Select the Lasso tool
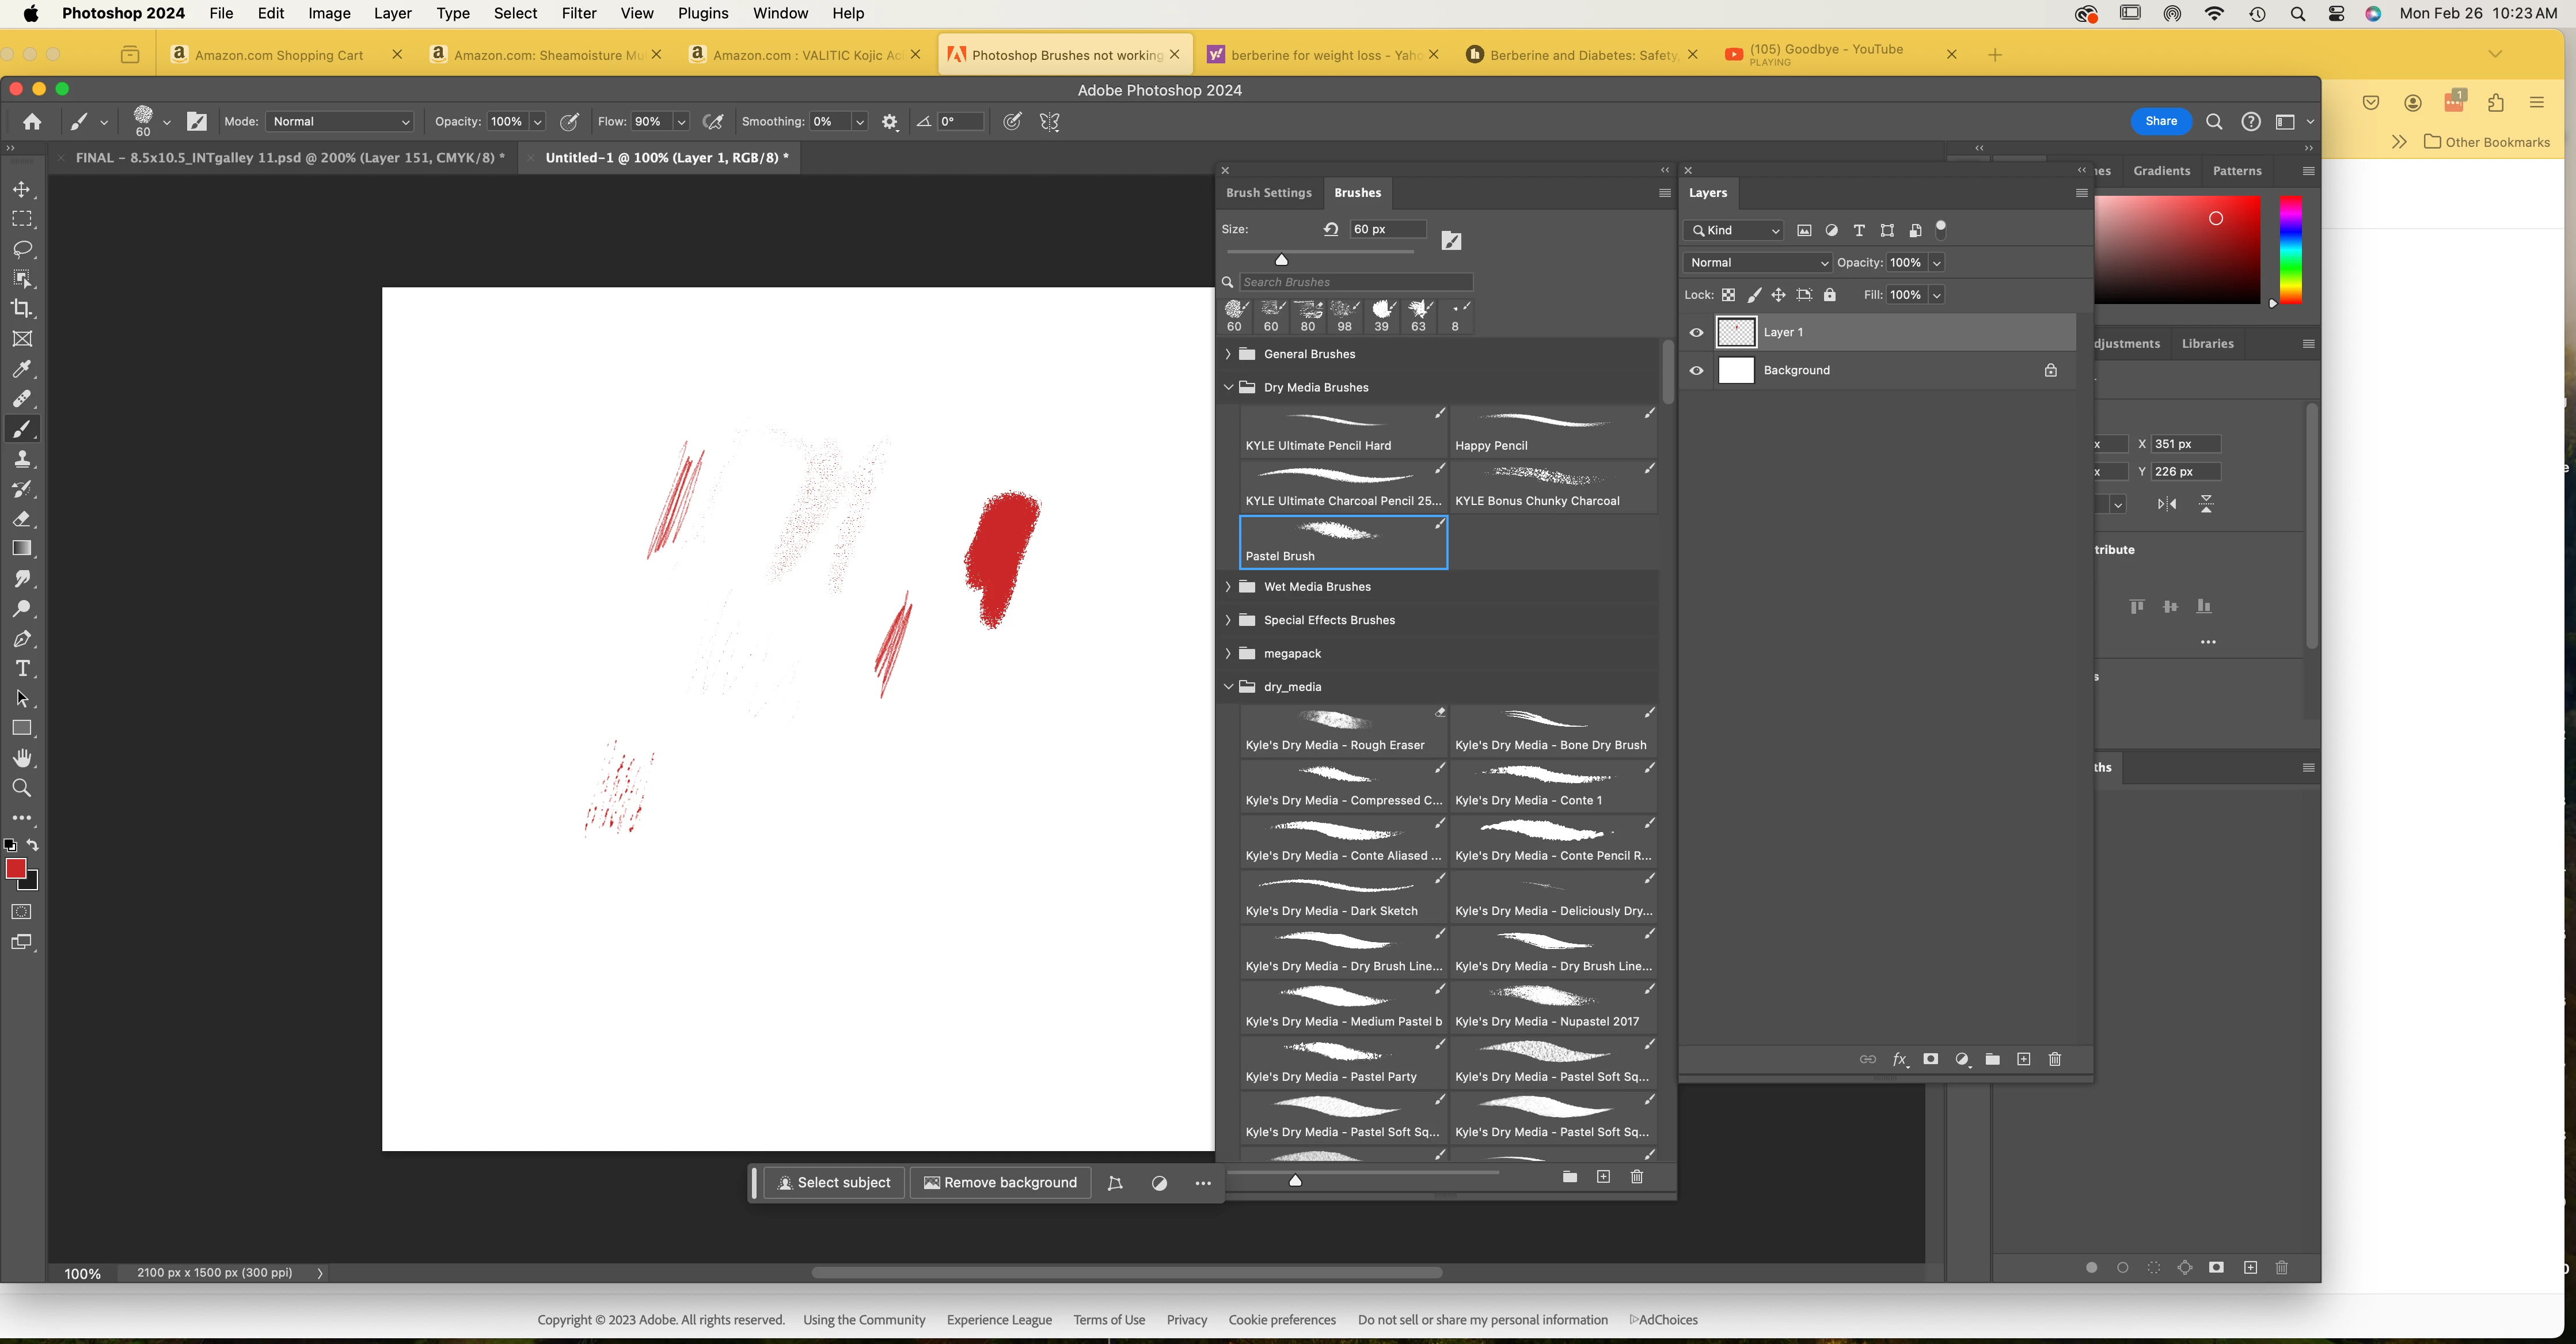The image size is (2576, 1344). click(x=22, y=249)
